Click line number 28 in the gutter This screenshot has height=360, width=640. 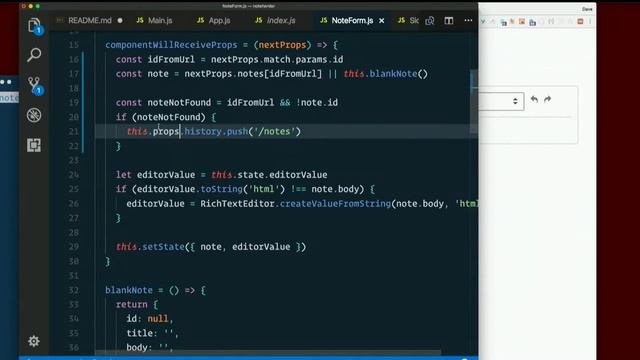73,233
